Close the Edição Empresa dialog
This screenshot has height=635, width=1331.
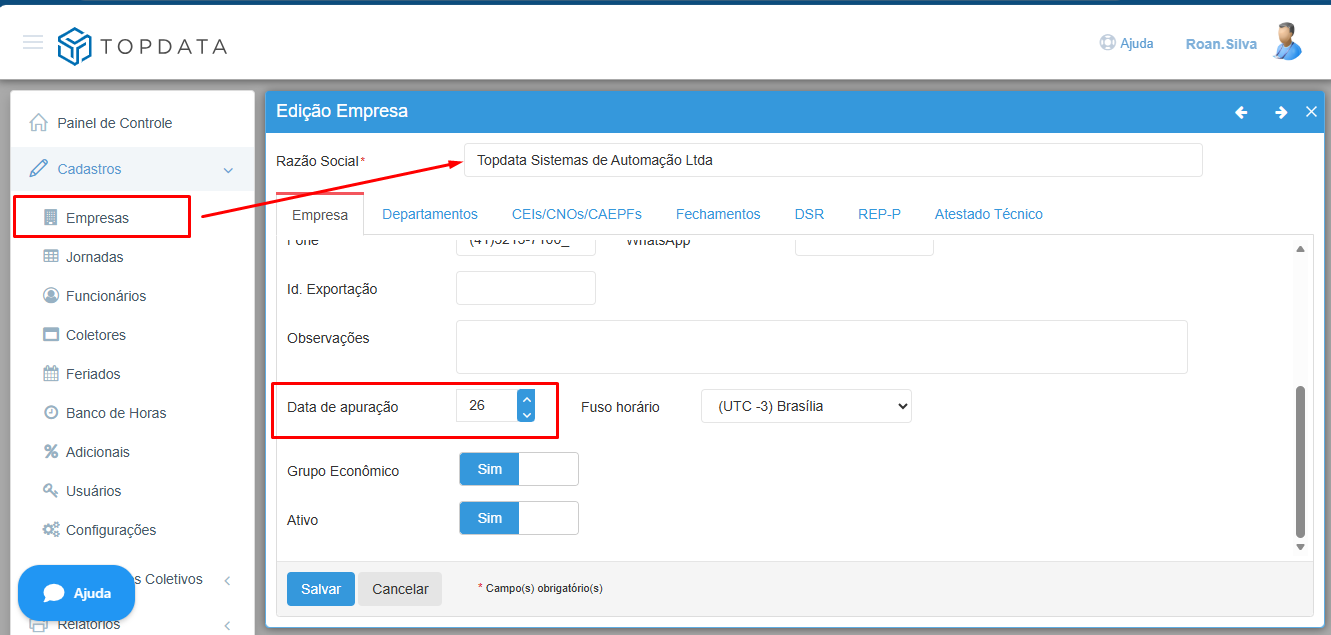pos(1311,112)
